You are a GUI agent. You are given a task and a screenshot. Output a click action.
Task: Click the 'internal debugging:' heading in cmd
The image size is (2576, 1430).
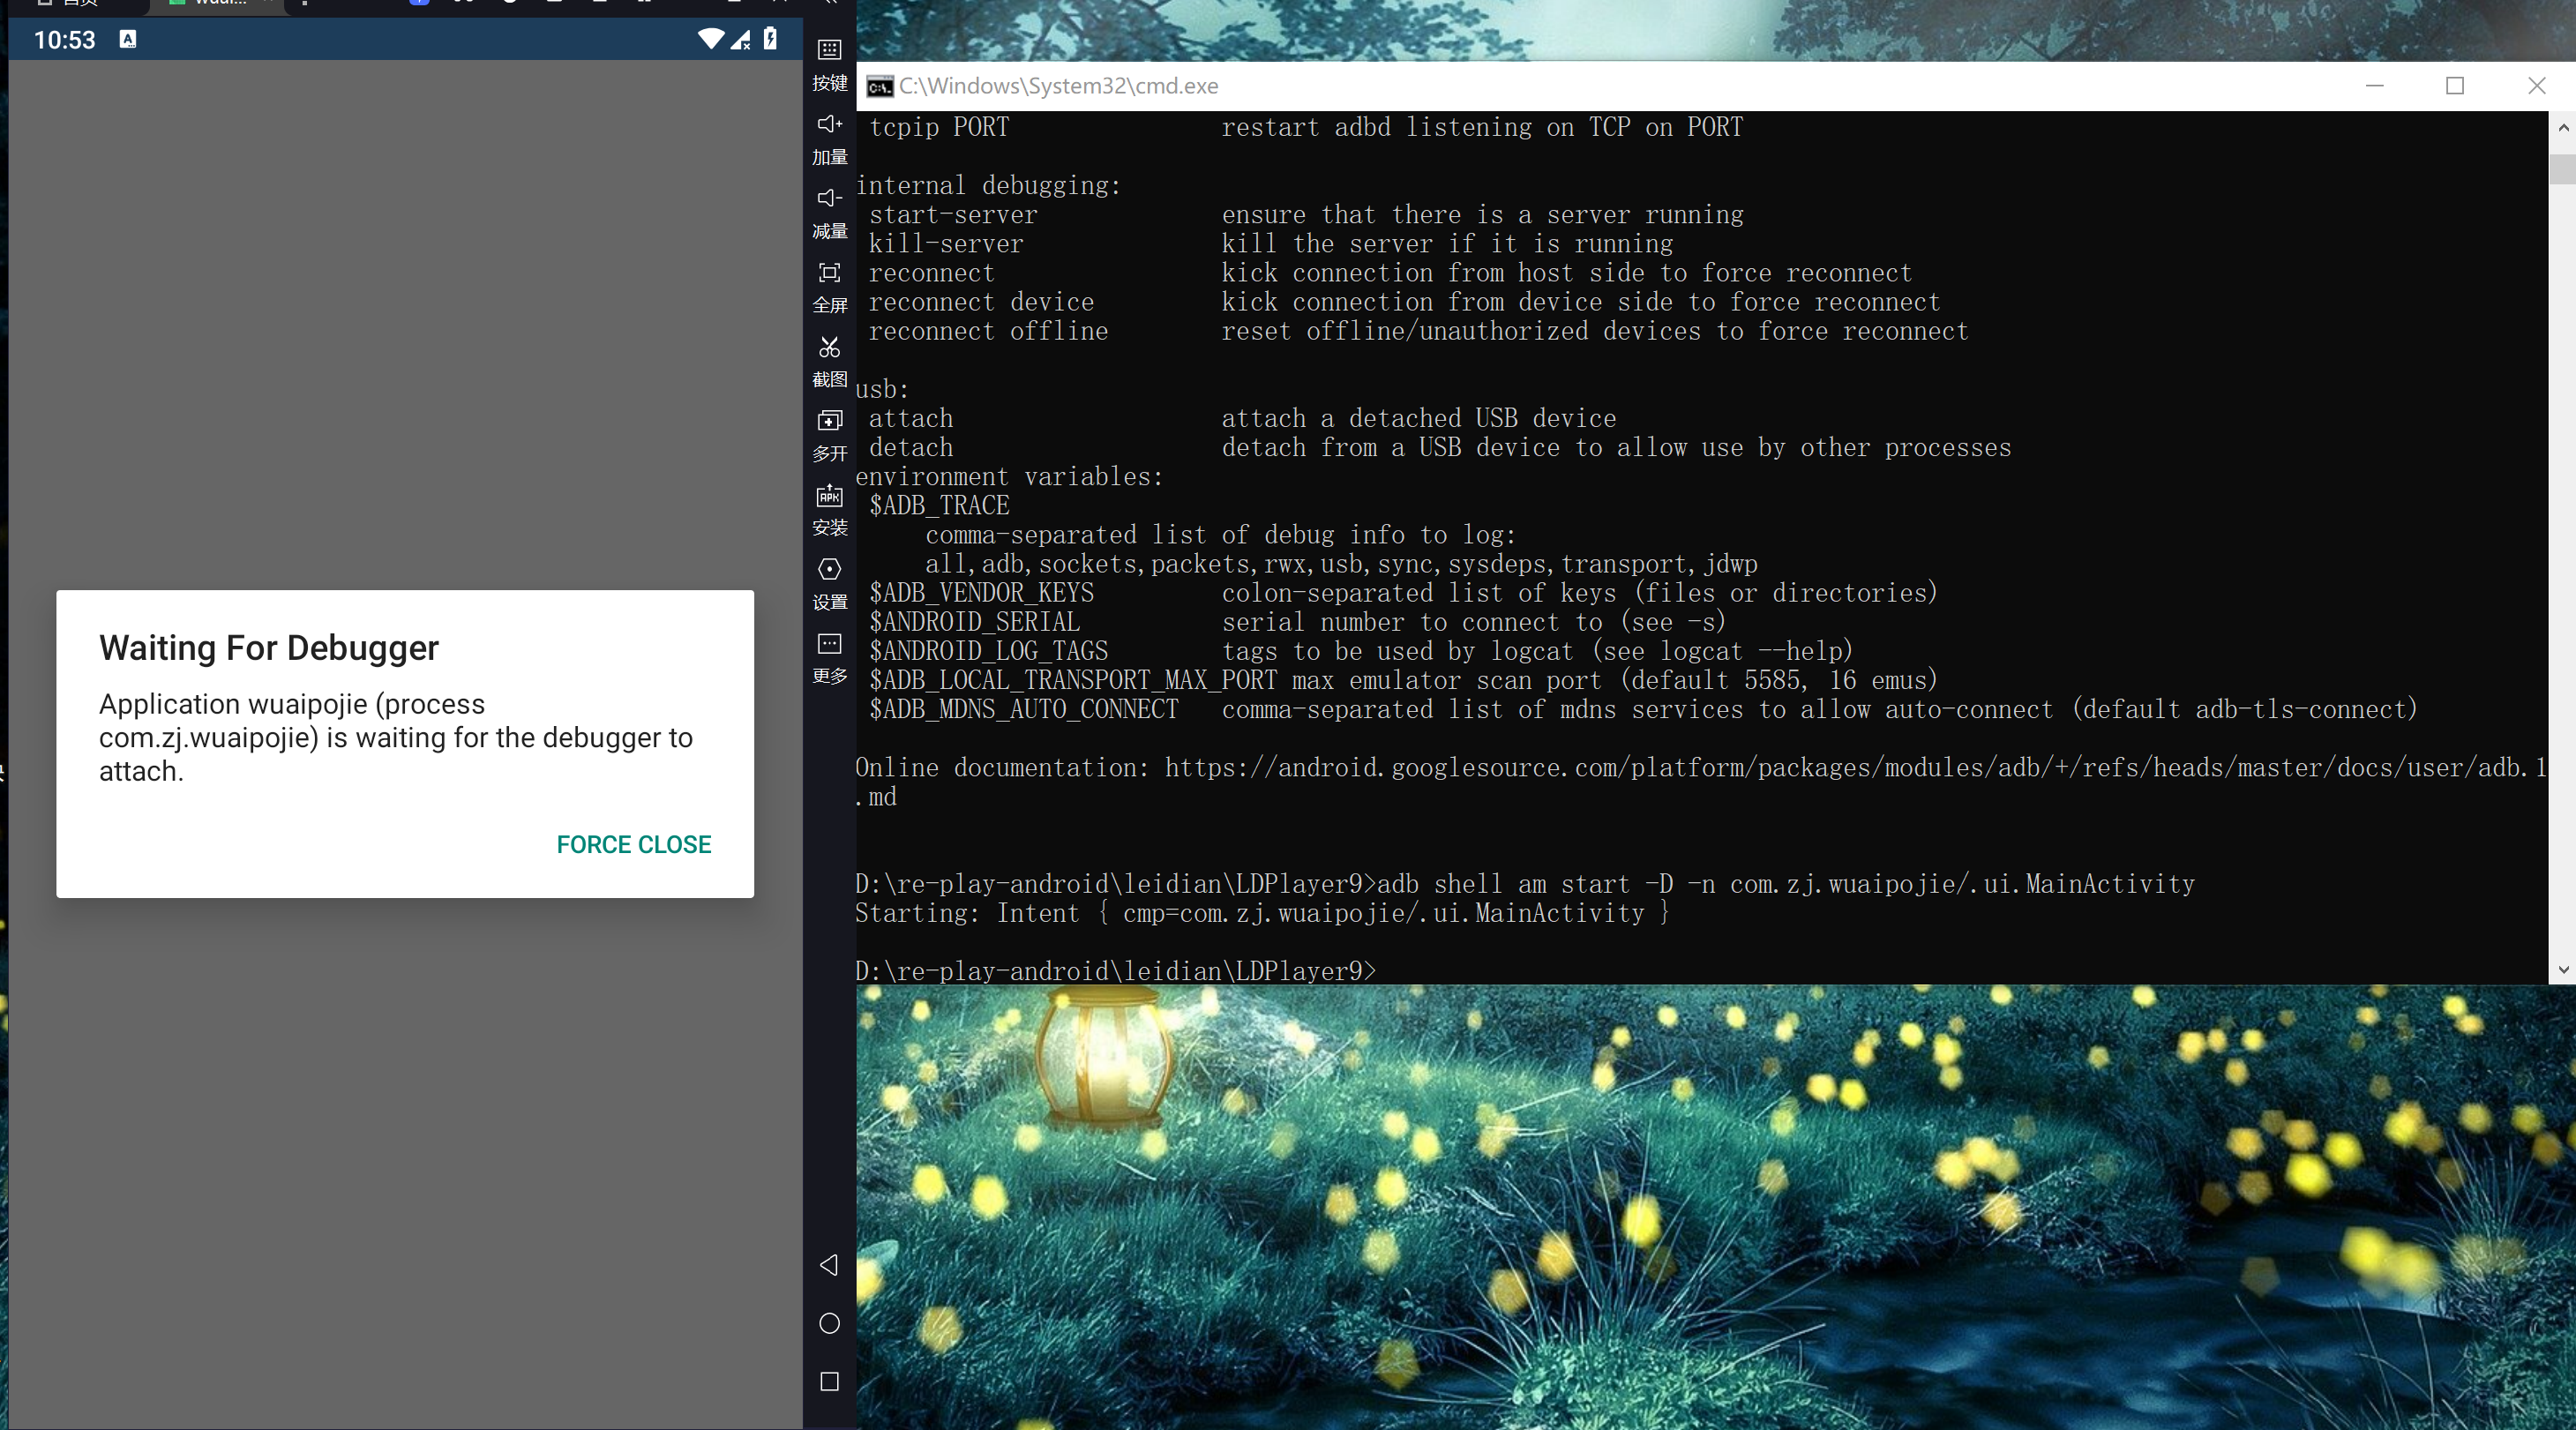(x=988, y=185)
